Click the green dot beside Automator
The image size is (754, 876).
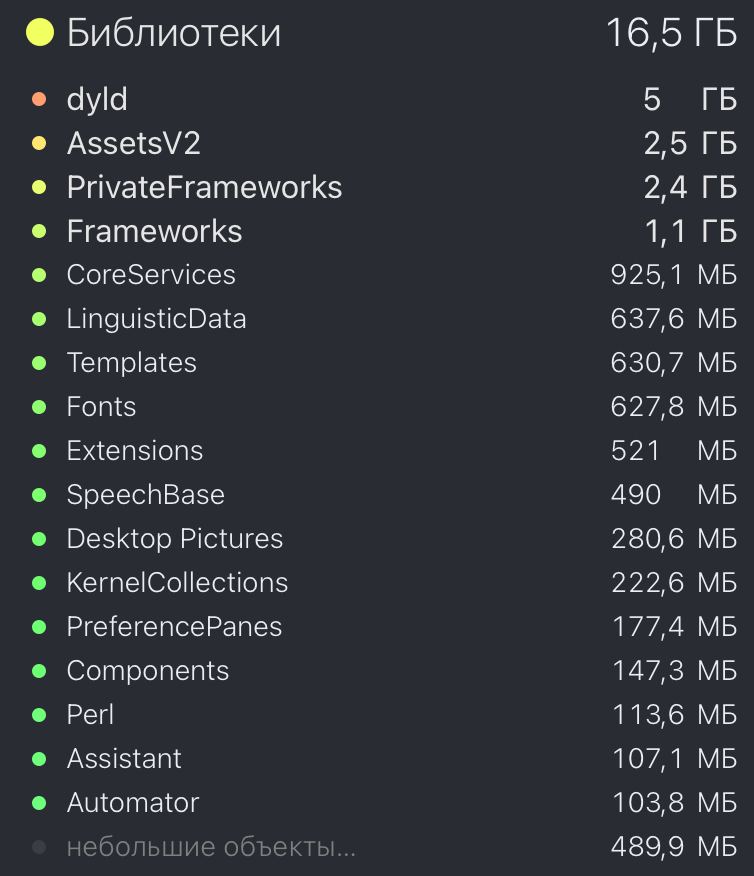tap(39, 803)
